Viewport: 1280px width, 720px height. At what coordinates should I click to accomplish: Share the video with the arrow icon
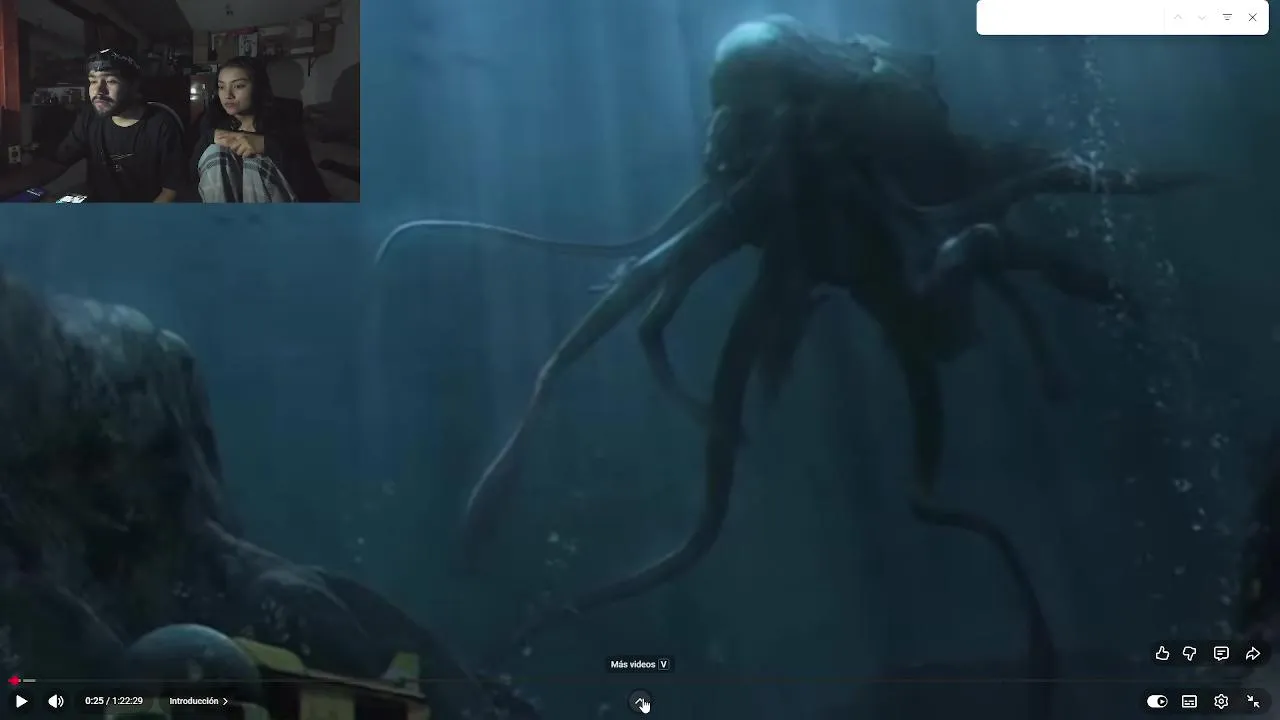click(1253, 653)
